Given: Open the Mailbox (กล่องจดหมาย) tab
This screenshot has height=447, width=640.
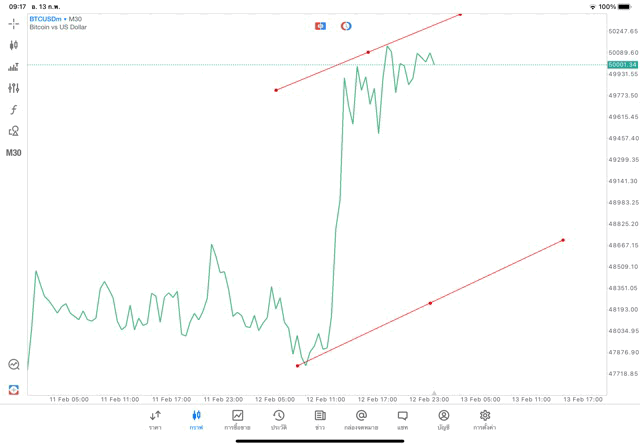Looking at the screenshot, I should pos(361,419).
